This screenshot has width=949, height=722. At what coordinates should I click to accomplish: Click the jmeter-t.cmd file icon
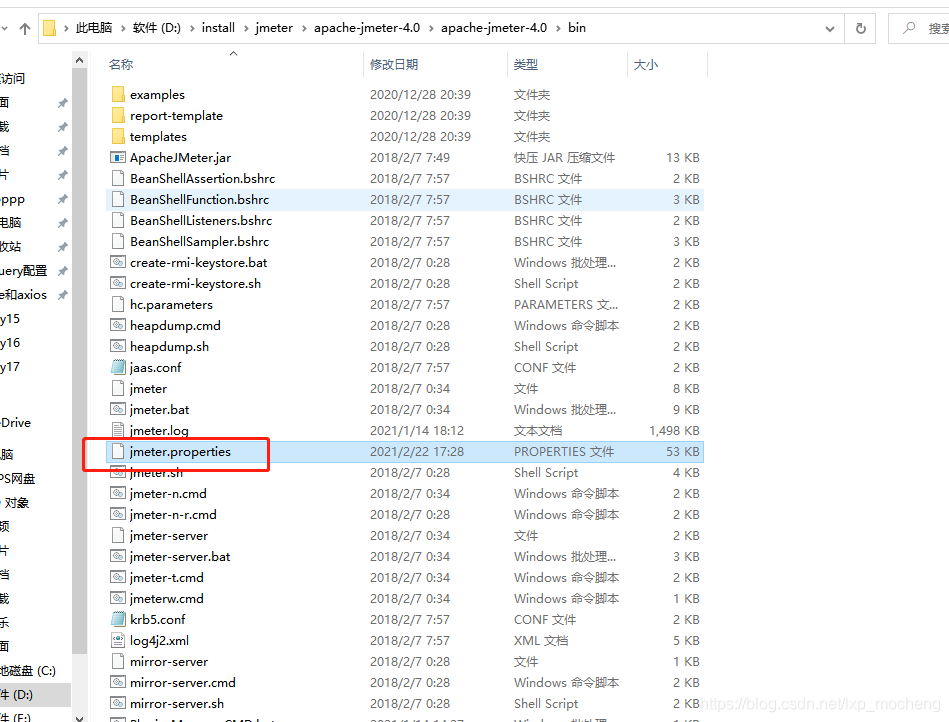coord(118,577)
